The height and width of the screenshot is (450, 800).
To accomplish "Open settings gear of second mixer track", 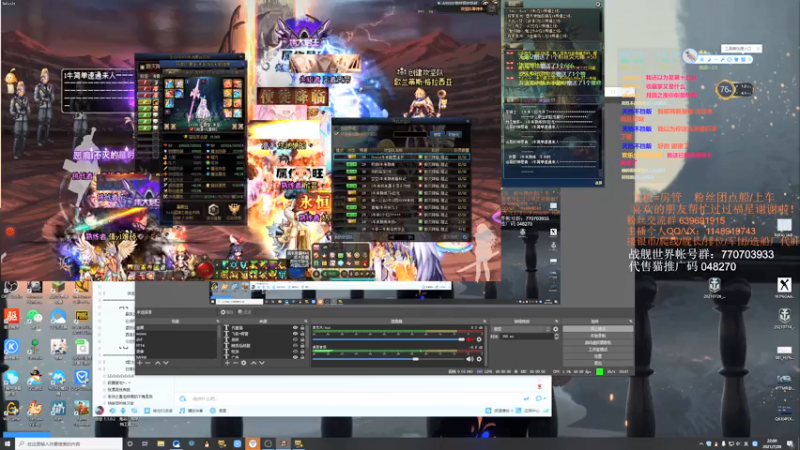I will point(479,359).
